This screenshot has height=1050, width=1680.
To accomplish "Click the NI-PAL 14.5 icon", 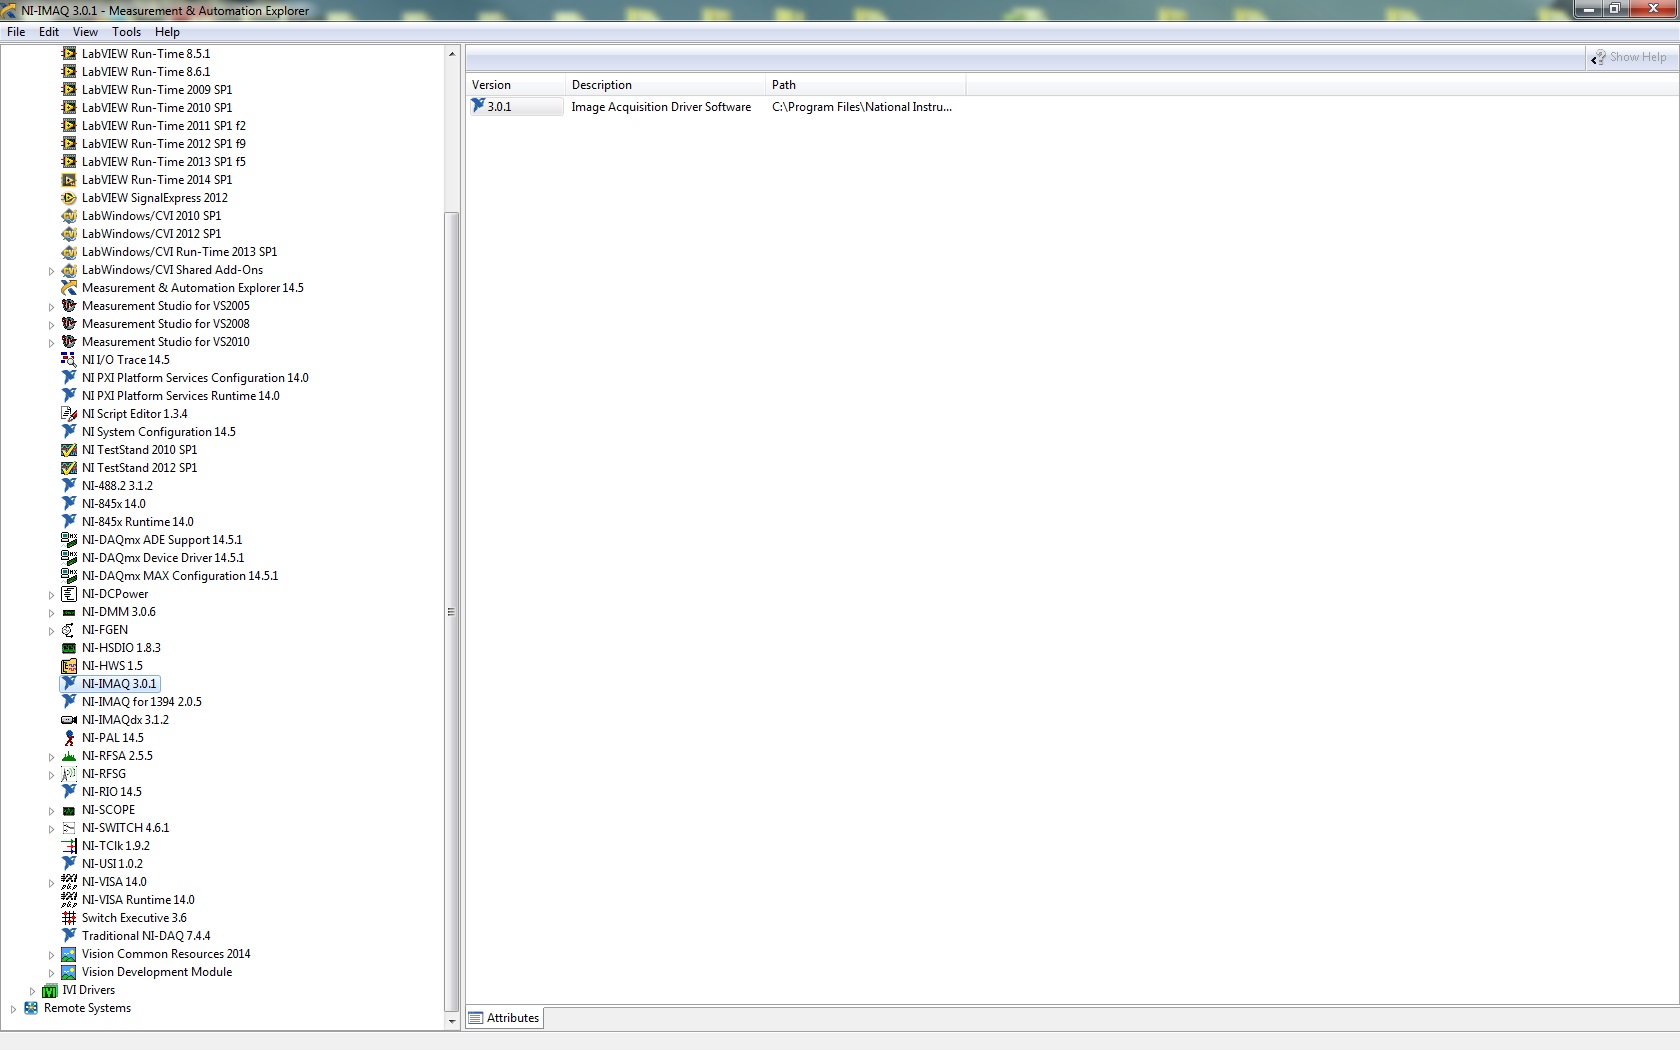I will [x=69, y=738].
